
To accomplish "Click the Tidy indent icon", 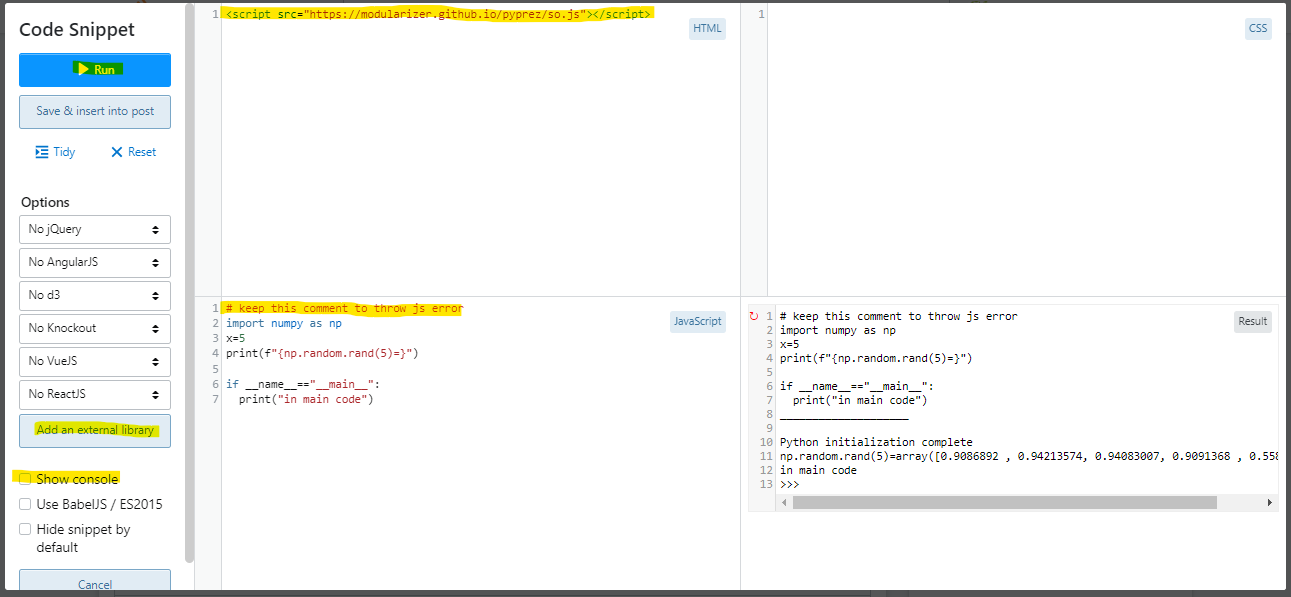I will point(42,152).
